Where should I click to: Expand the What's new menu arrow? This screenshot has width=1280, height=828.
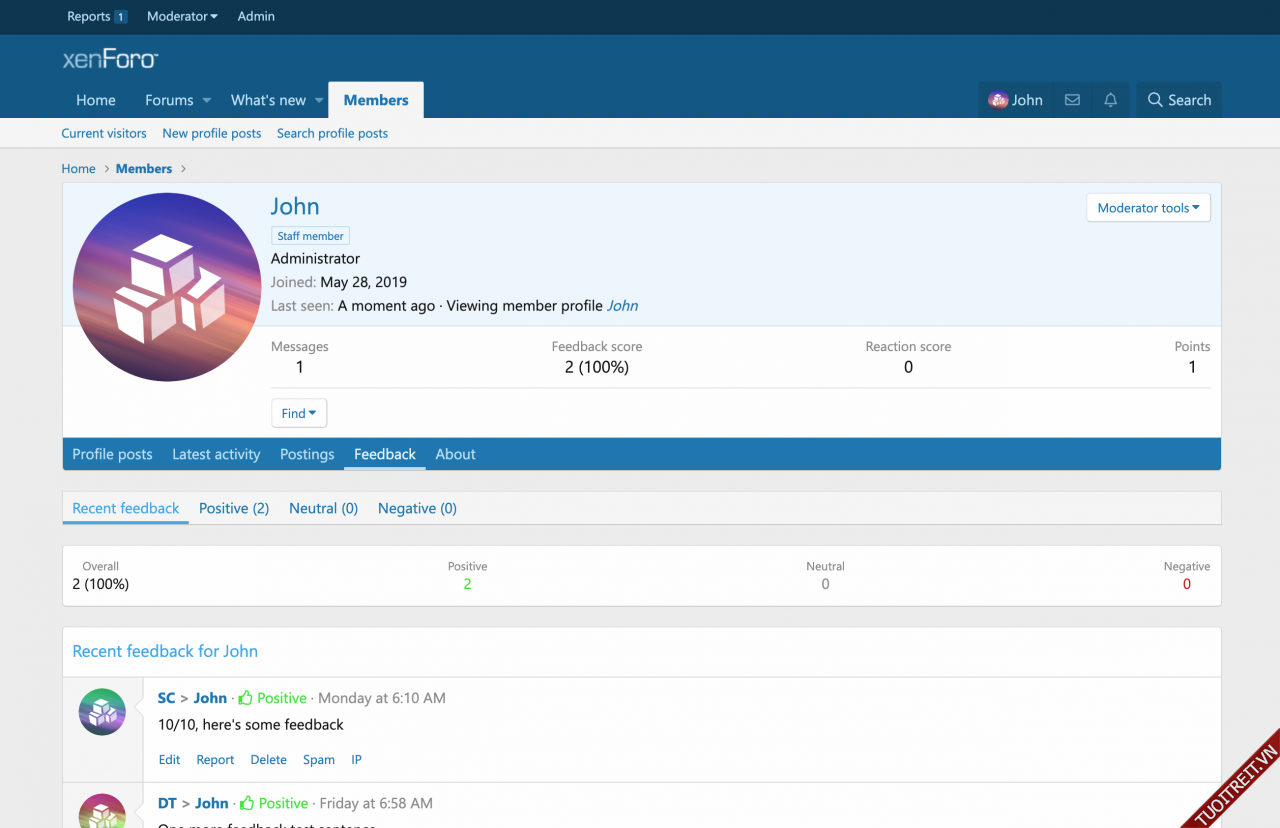(x=319, y=100)
